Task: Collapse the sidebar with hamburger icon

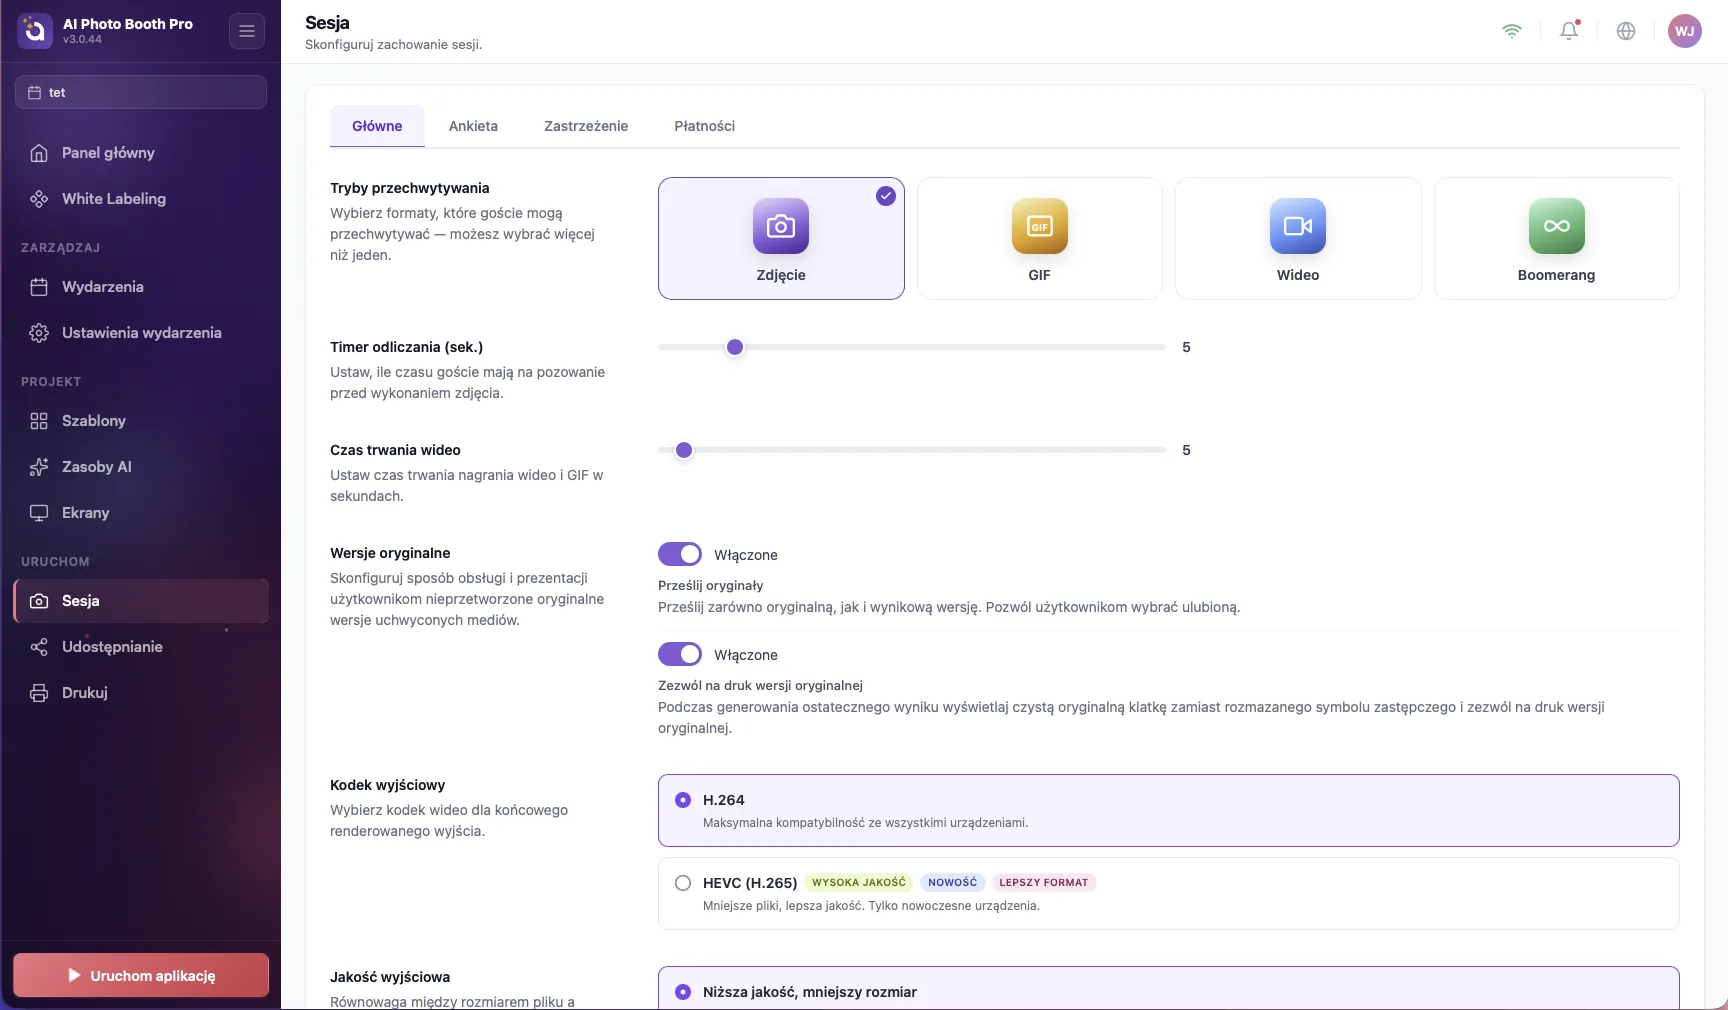Action: pos(247,31)
